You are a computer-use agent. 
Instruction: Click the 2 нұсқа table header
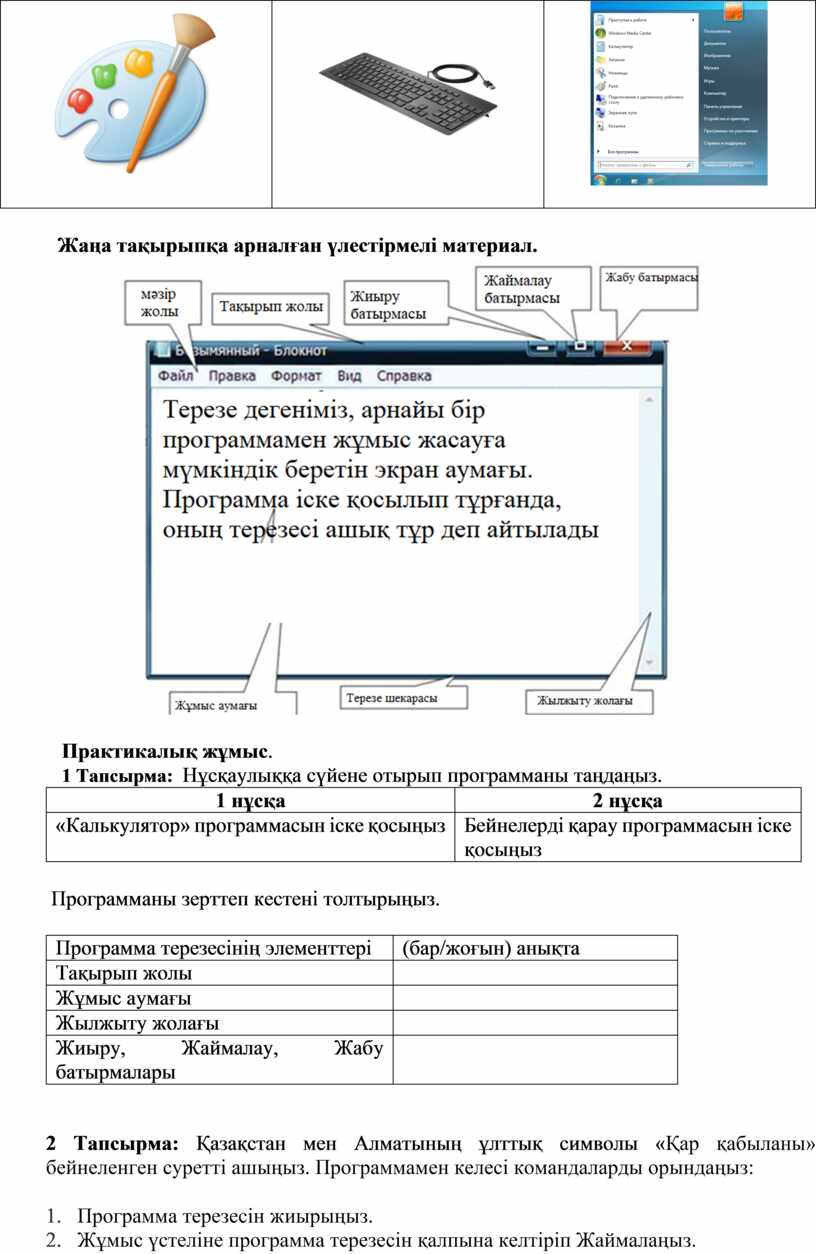pyautogui.click(x=628, y=800)
